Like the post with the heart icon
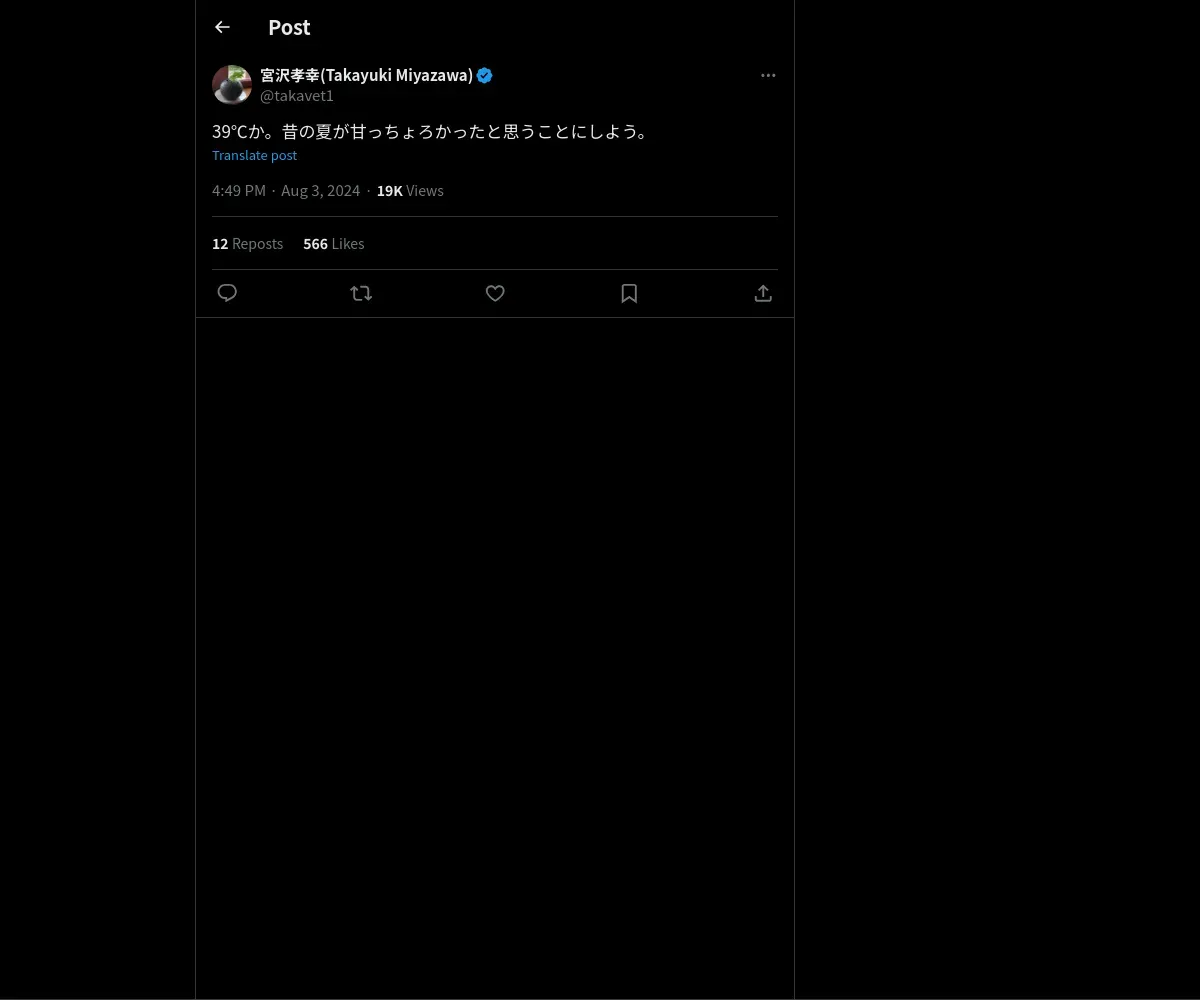This screenshot has height=1000, width=1200. coord(495,293)
